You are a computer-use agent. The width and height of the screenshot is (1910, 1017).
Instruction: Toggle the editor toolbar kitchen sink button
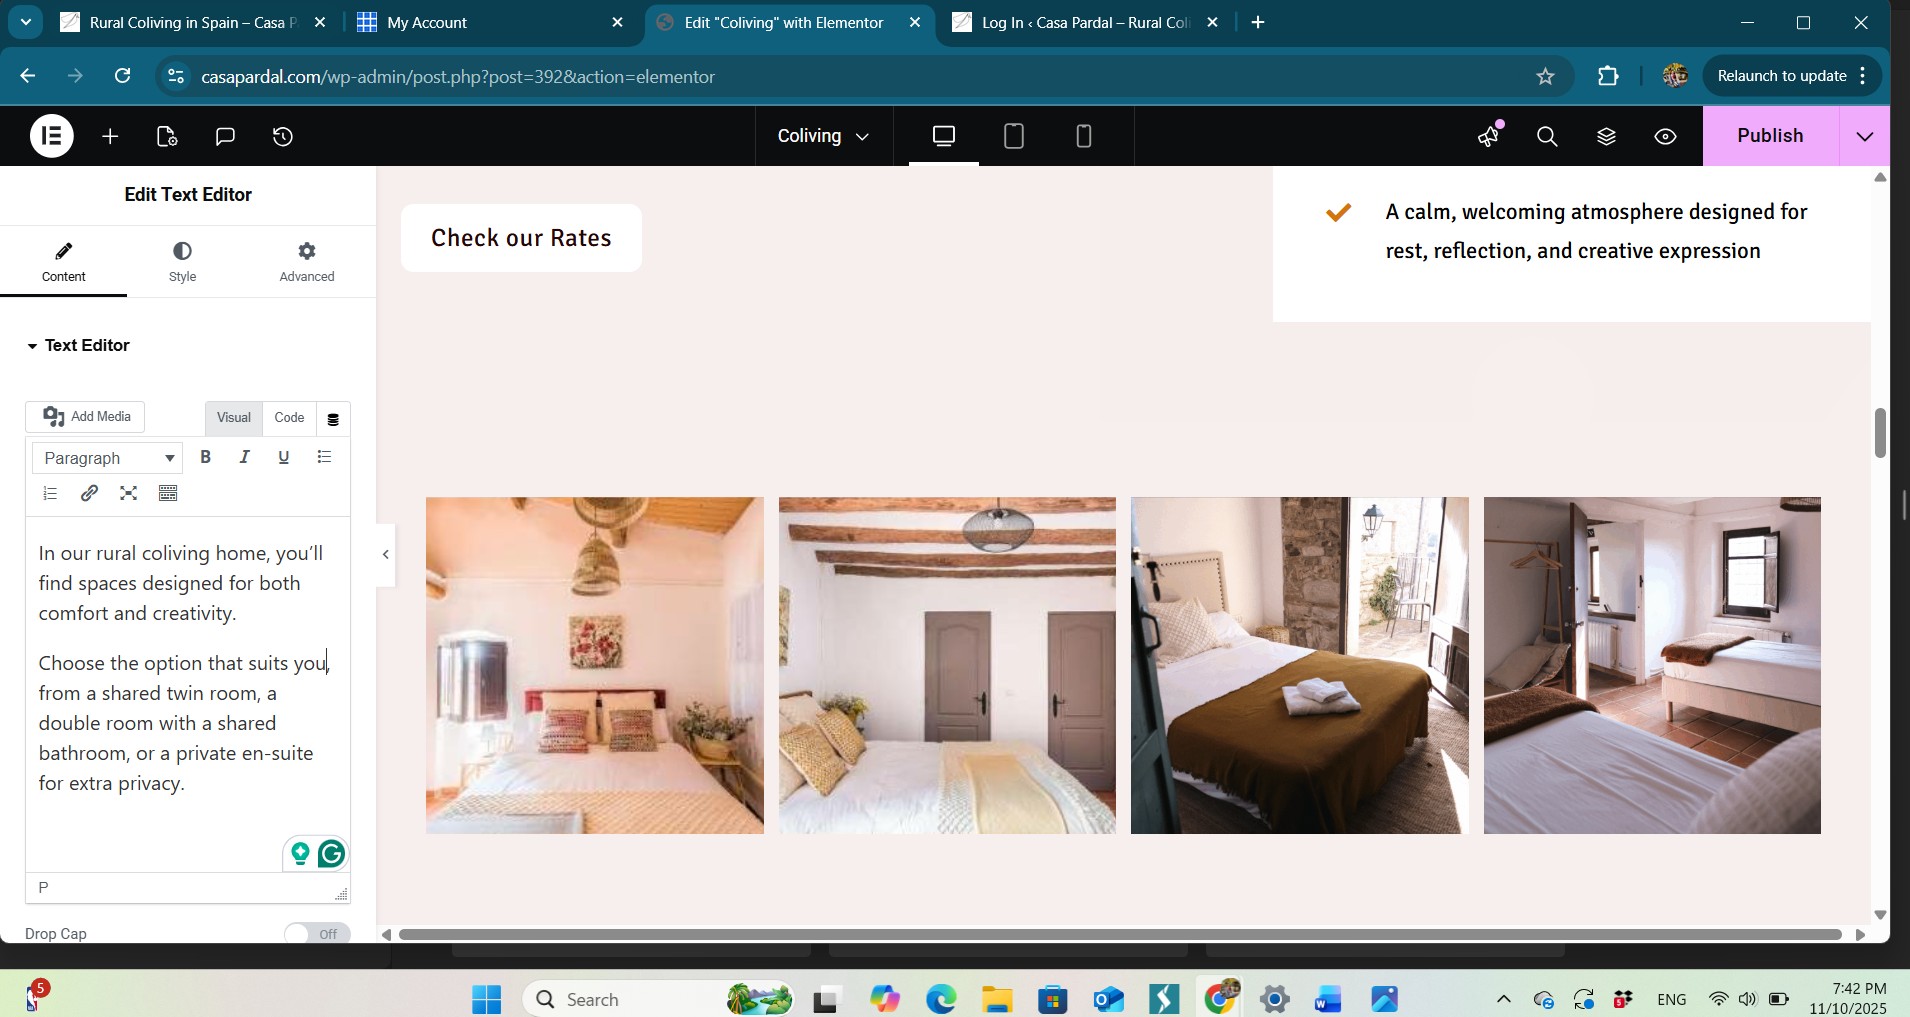click(x=168, y=493)
